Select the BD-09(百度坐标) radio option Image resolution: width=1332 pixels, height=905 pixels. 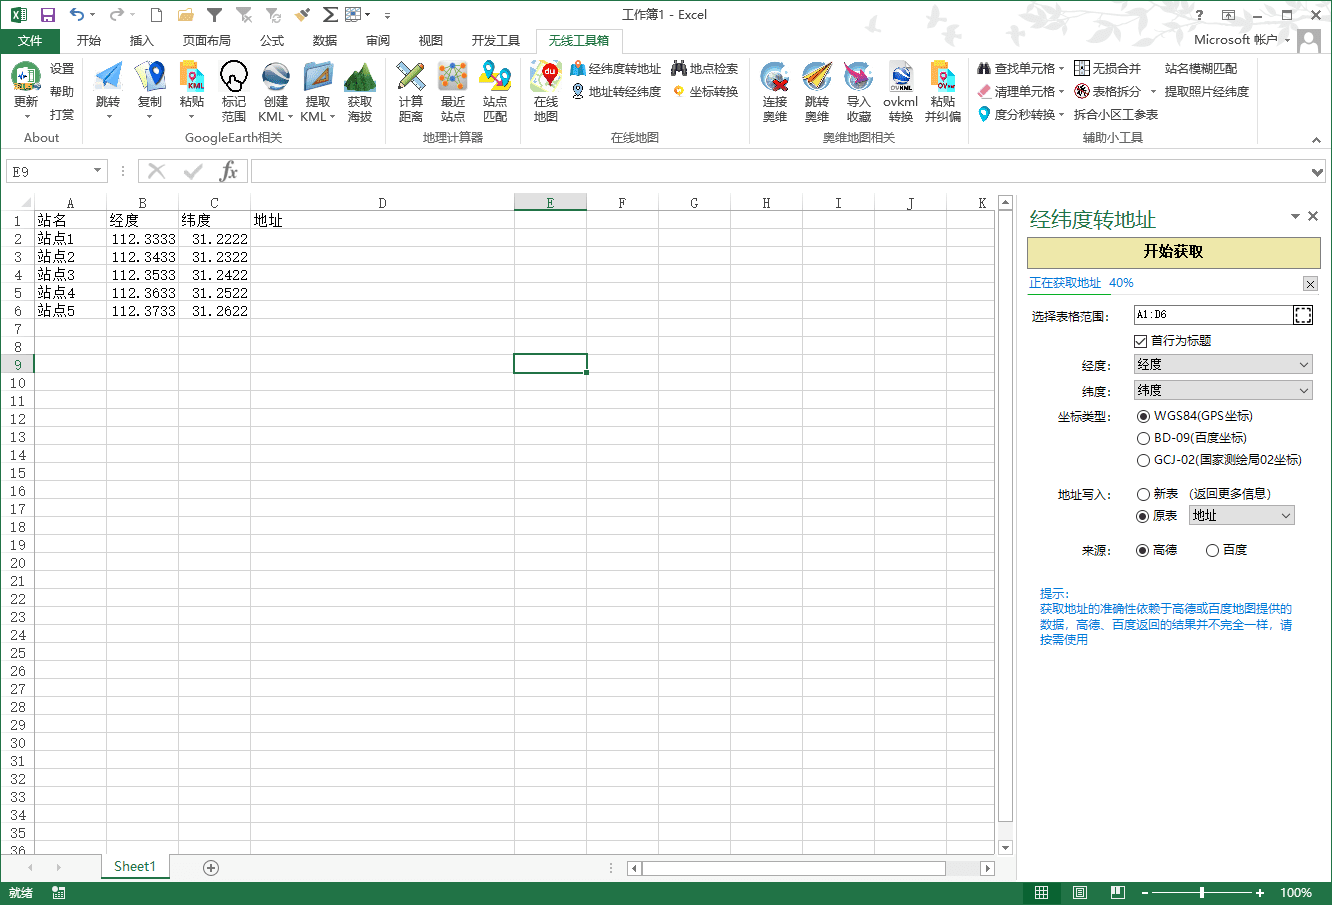point(1143,438)
